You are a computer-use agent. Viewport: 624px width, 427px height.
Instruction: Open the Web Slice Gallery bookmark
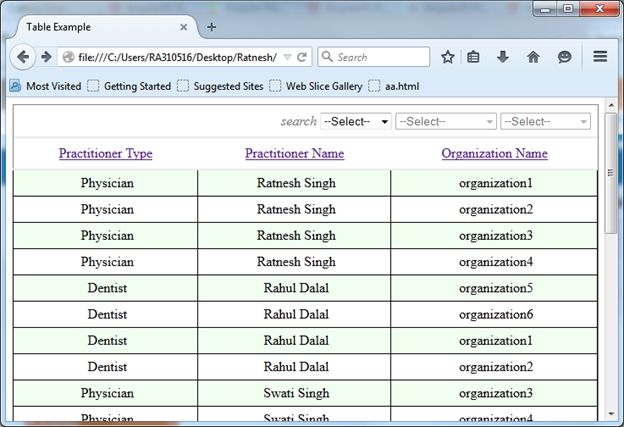316,86
